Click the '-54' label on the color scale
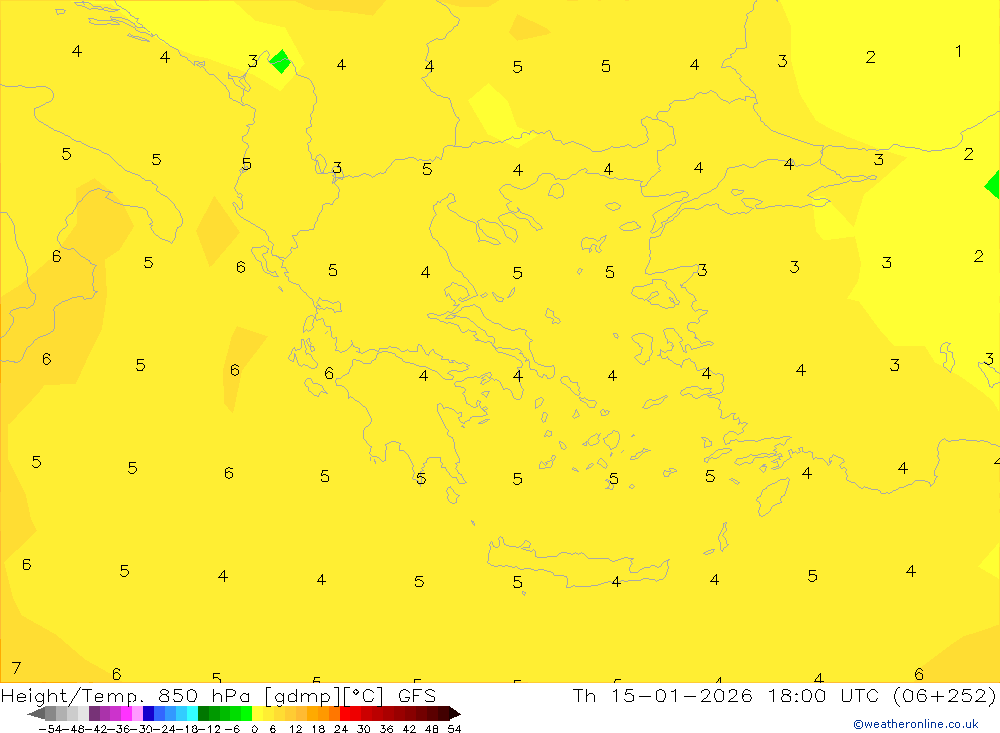 point(50,729)
